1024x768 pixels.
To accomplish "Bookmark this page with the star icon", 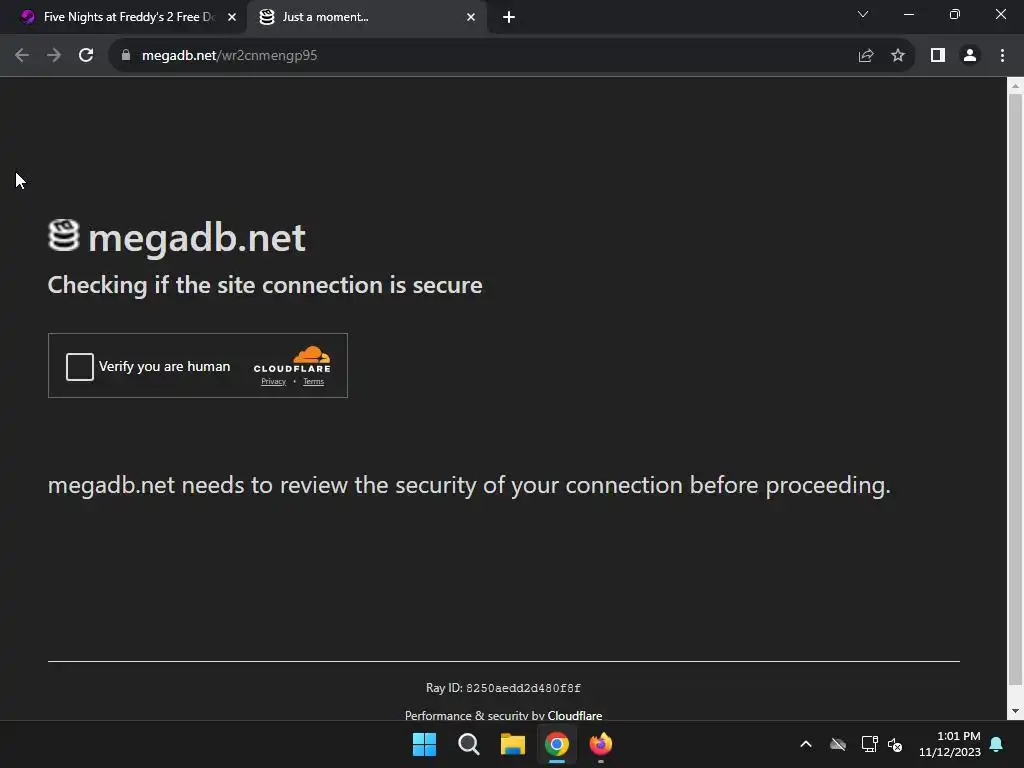I will [898, 56].
